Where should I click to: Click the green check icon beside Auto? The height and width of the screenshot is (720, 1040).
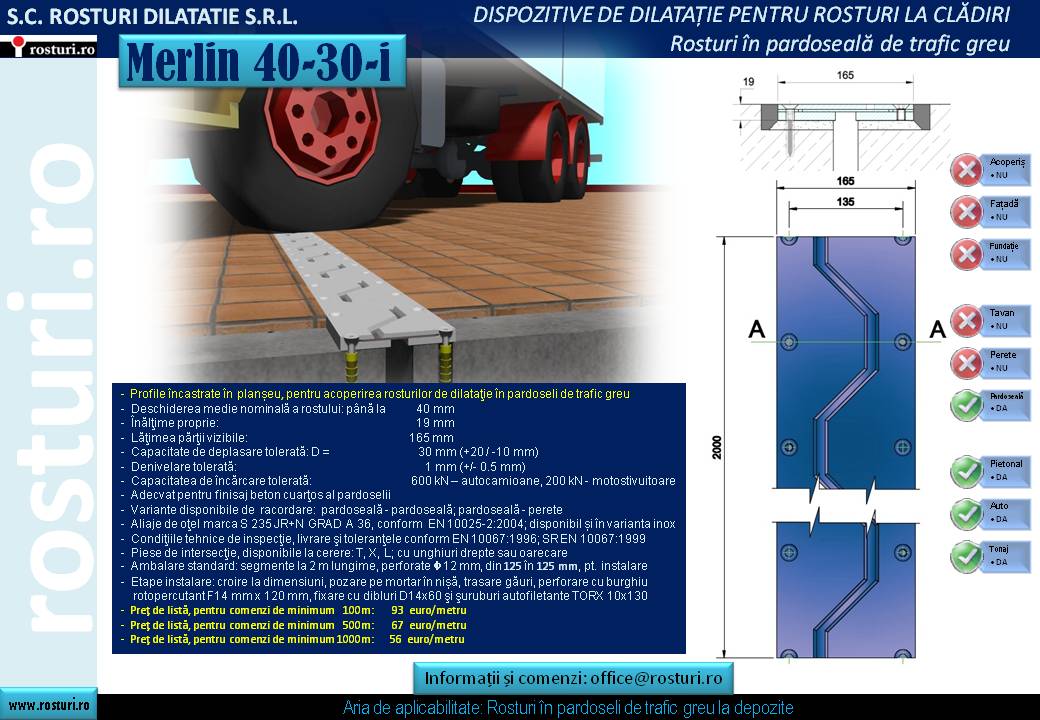(x=967, y=514)
